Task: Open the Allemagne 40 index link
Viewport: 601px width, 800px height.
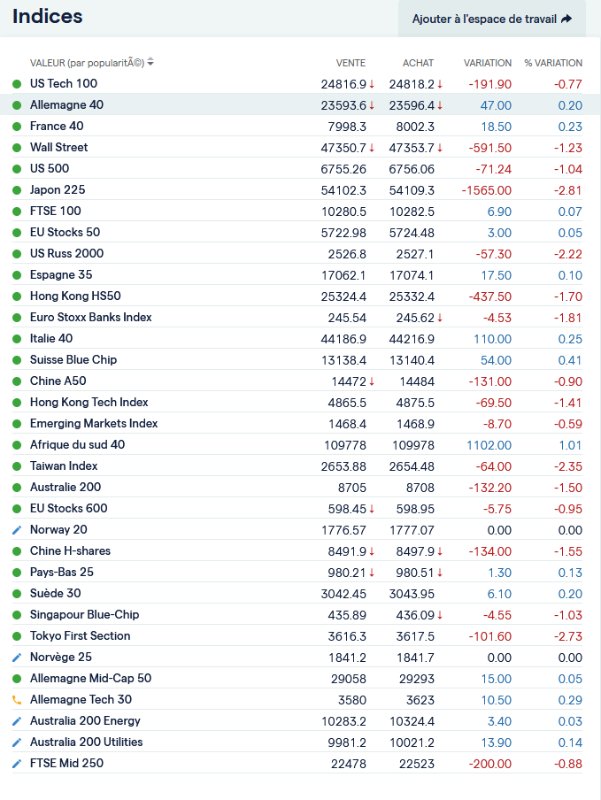Action: point(66,105)
